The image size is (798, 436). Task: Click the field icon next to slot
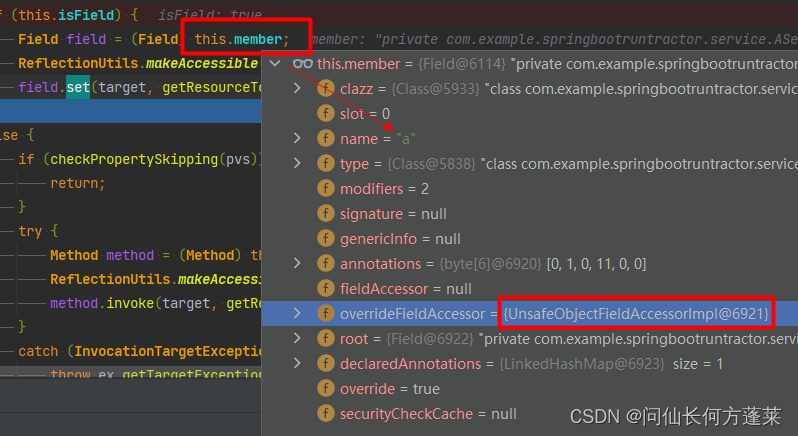tap(326, 113)
